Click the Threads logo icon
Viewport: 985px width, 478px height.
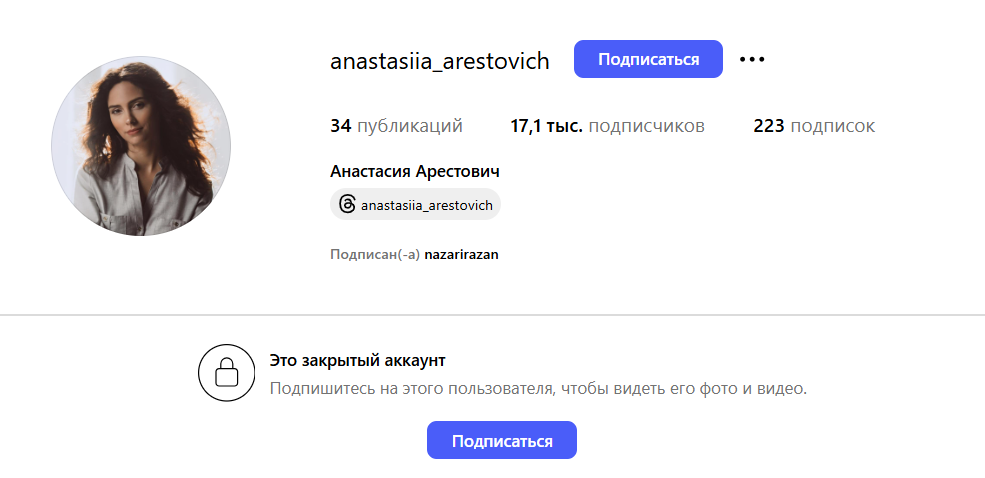(347, 204)
